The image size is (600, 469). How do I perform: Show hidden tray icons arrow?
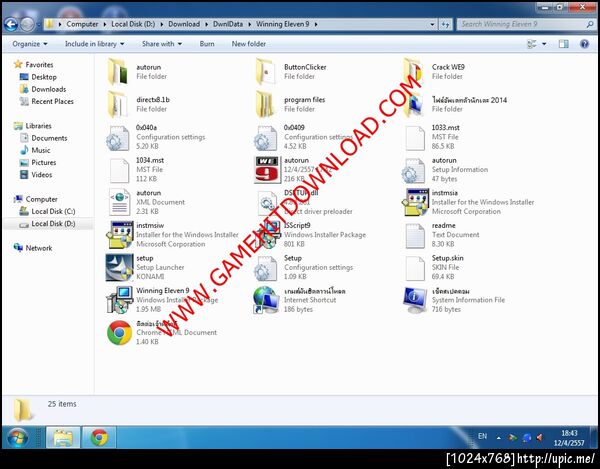pyautogui.click(x=499, y=438)
